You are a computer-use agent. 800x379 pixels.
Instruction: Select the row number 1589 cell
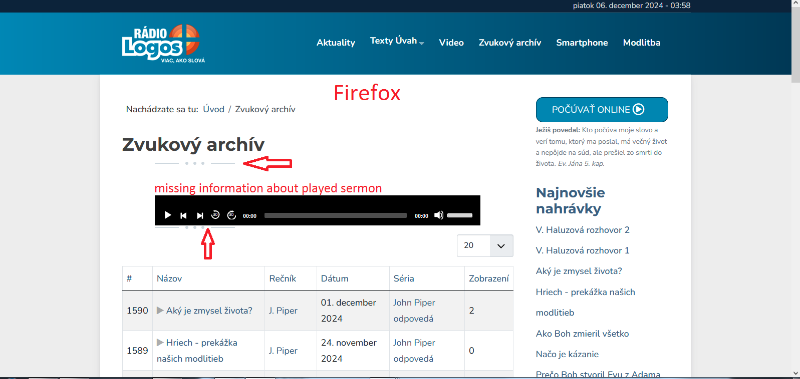137,350
